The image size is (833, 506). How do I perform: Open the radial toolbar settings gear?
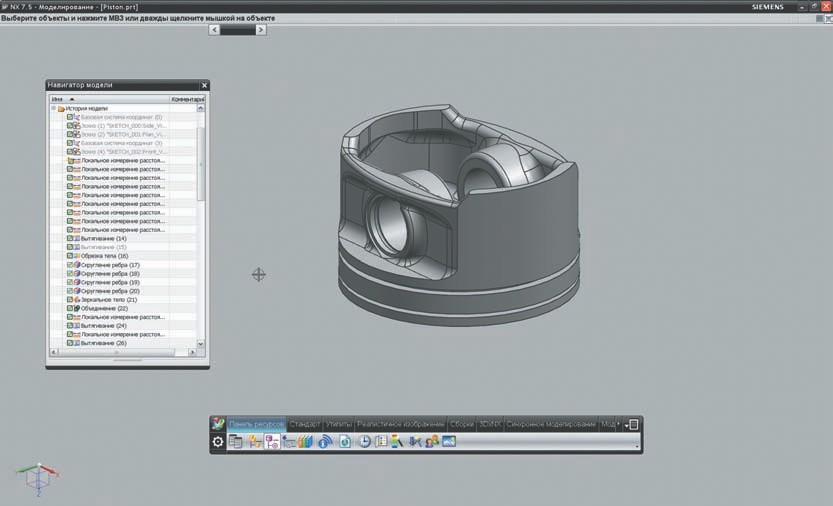click(218, 442)
